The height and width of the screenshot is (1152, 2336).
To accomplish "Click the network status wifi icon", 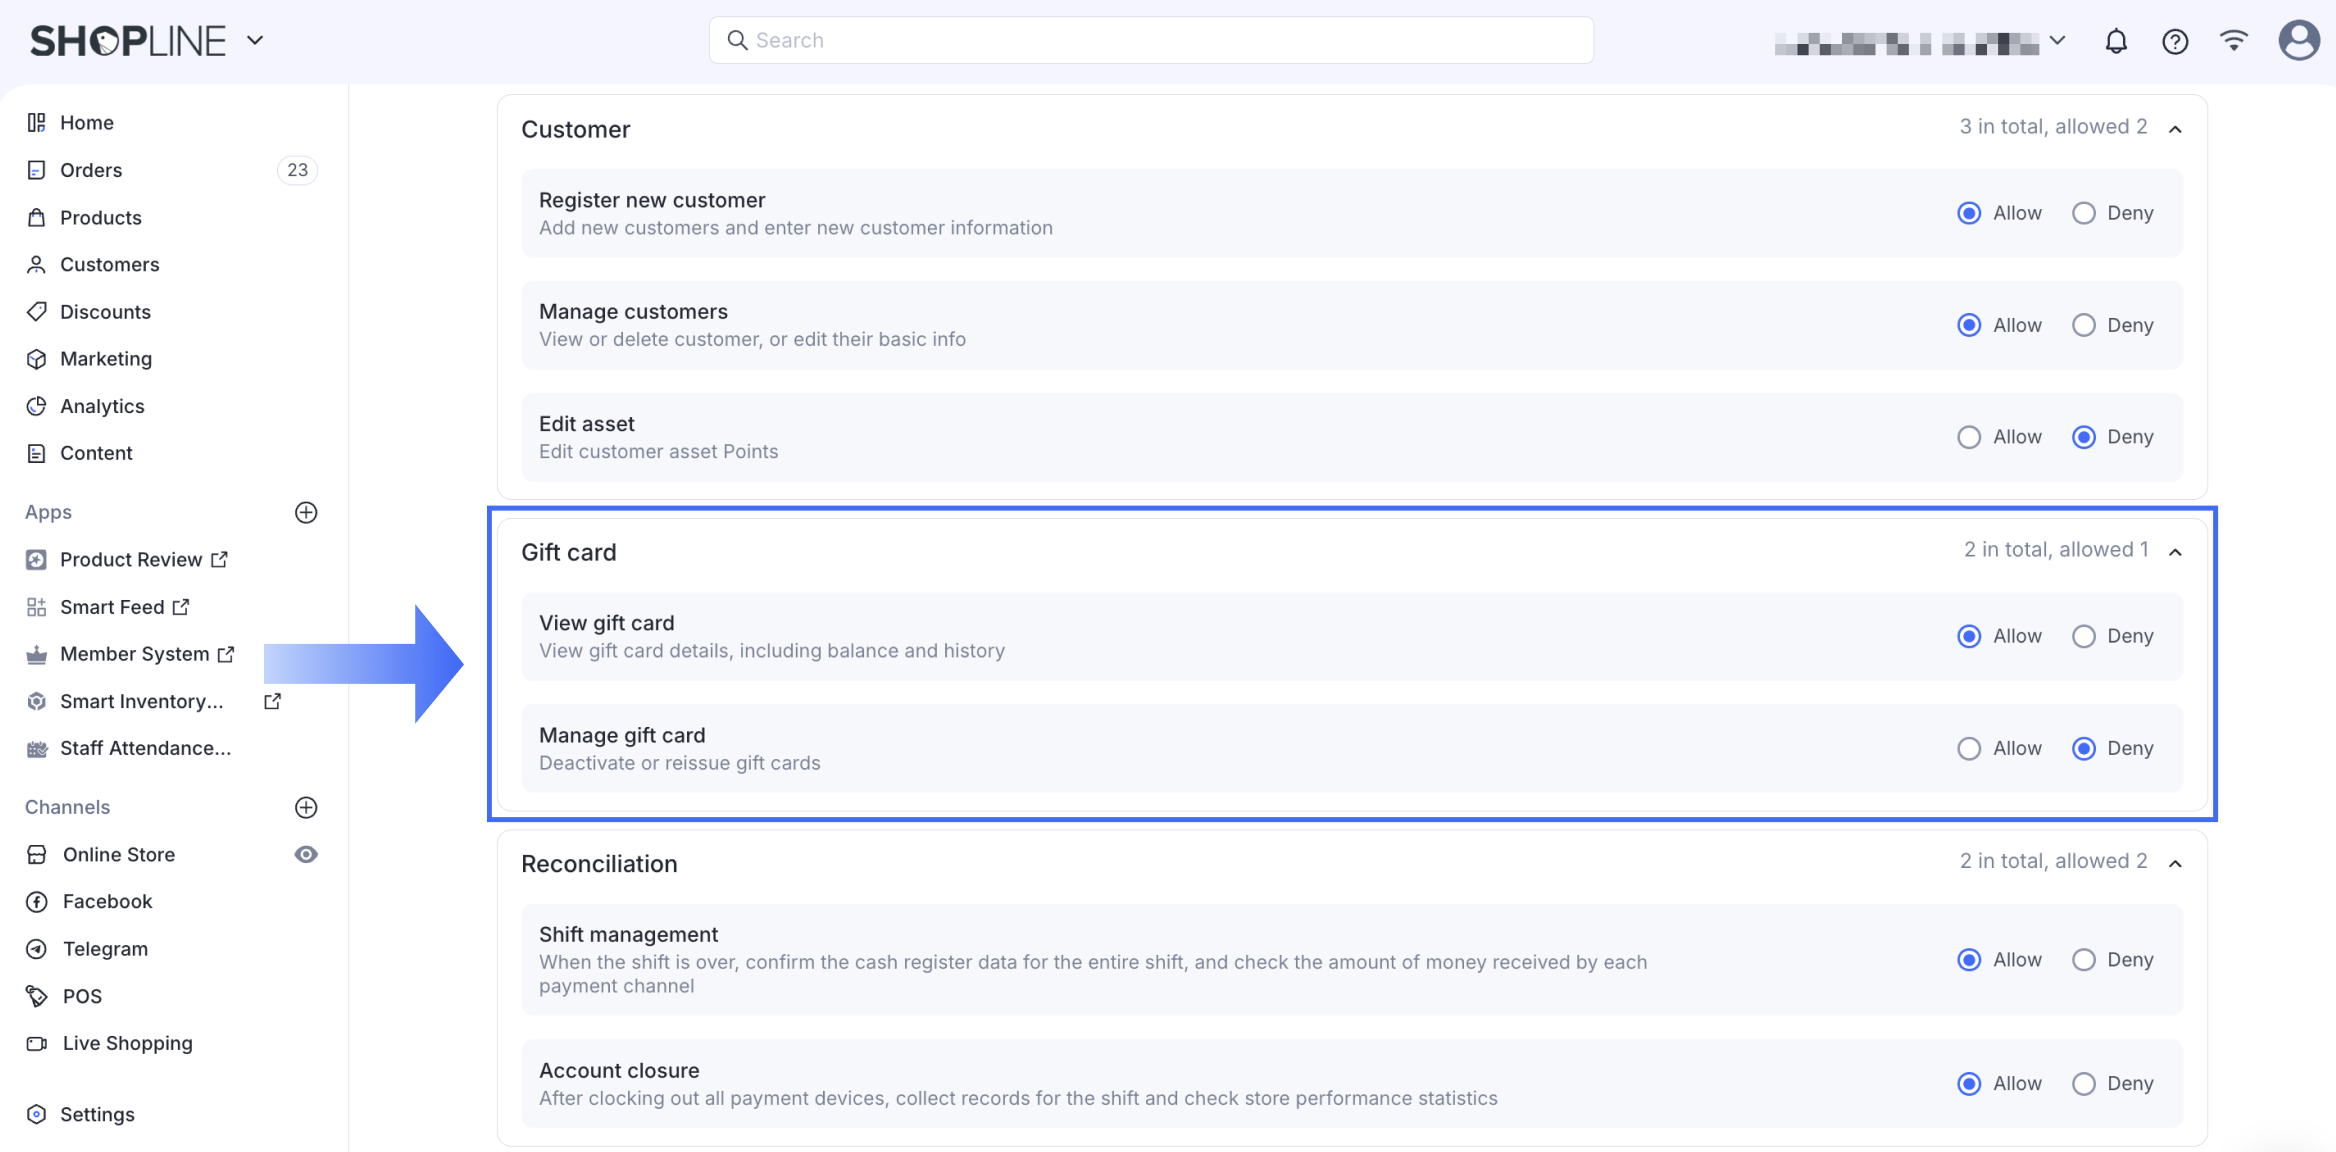I will point(2233,40).
